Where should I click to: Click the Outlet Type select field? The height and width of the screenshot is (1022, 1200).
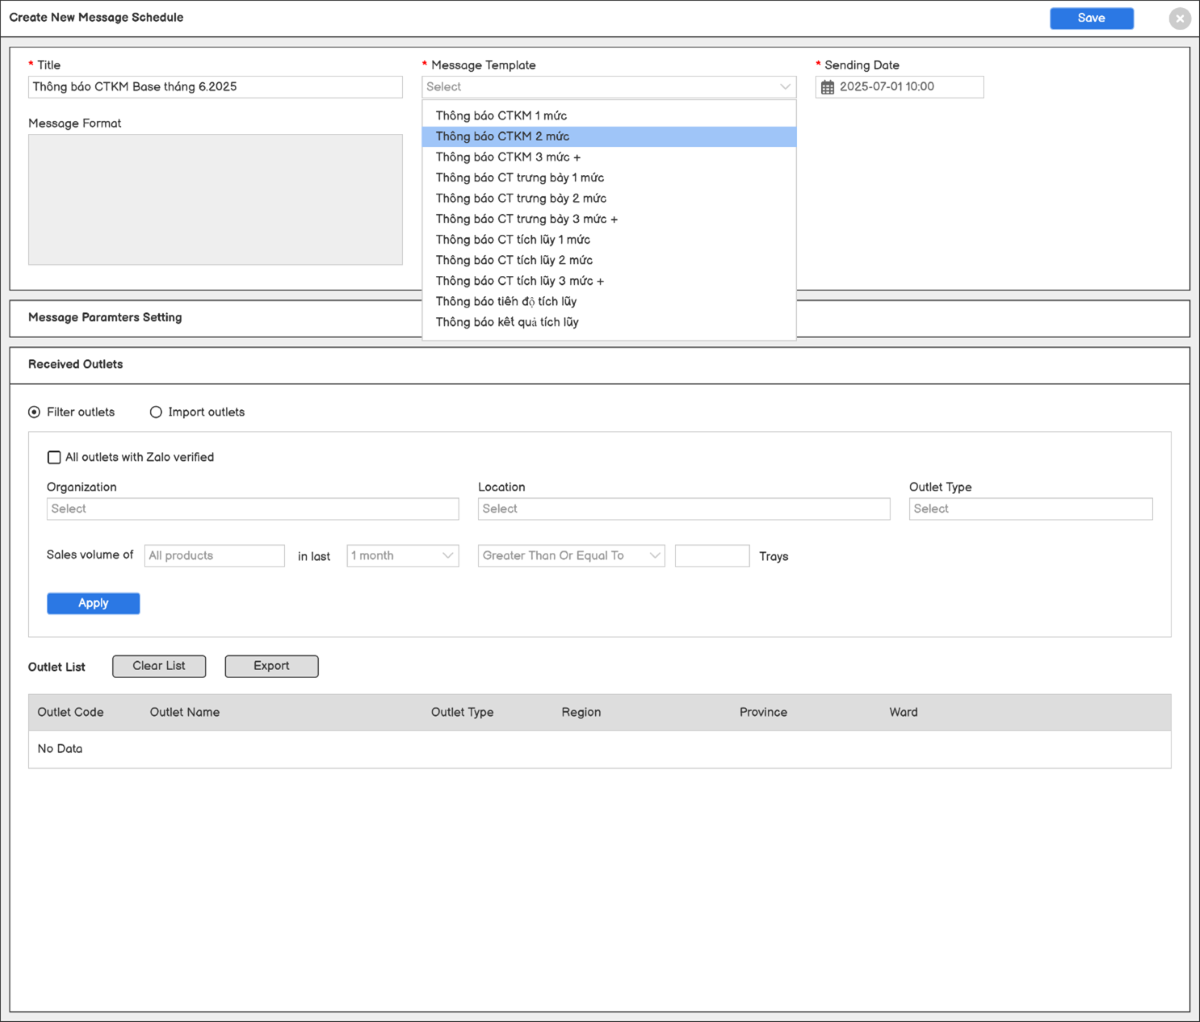coord(1030,509)
